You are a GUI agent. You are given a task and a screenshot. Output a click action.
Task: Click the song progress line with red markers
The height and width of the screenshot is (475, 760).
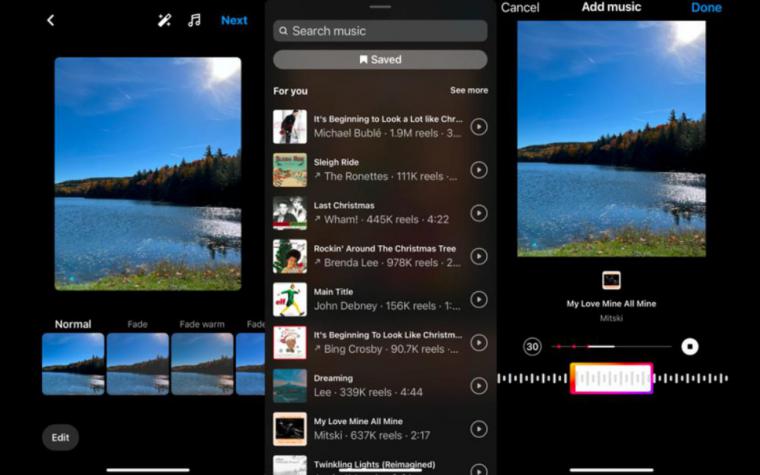[x=612, y=347]
